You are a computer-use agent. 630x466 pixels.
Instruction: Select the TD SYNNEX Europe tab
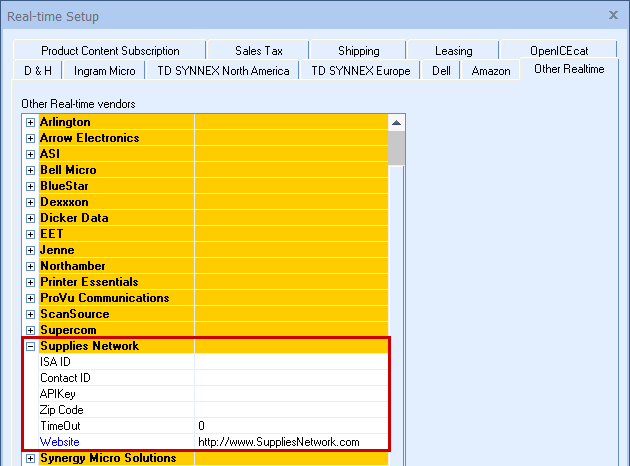(360, 71)
